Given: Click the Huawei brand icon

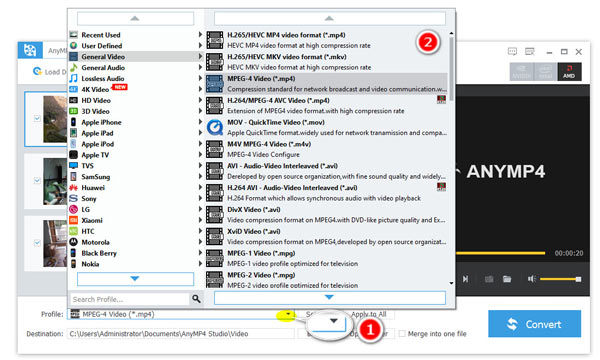Looking at the screenshot, I should tap(73, 187).
